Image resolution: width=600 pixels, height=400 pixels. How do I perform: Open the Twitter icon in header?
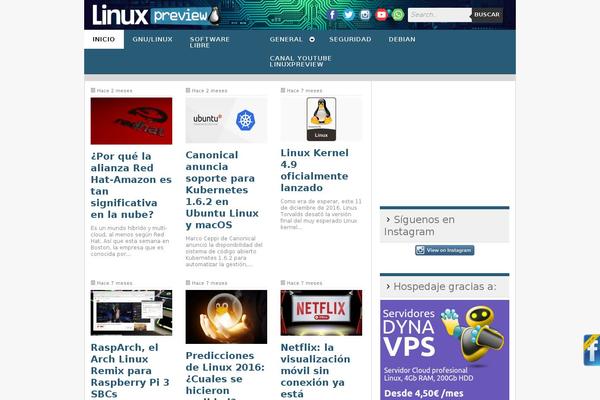[349, 15]
